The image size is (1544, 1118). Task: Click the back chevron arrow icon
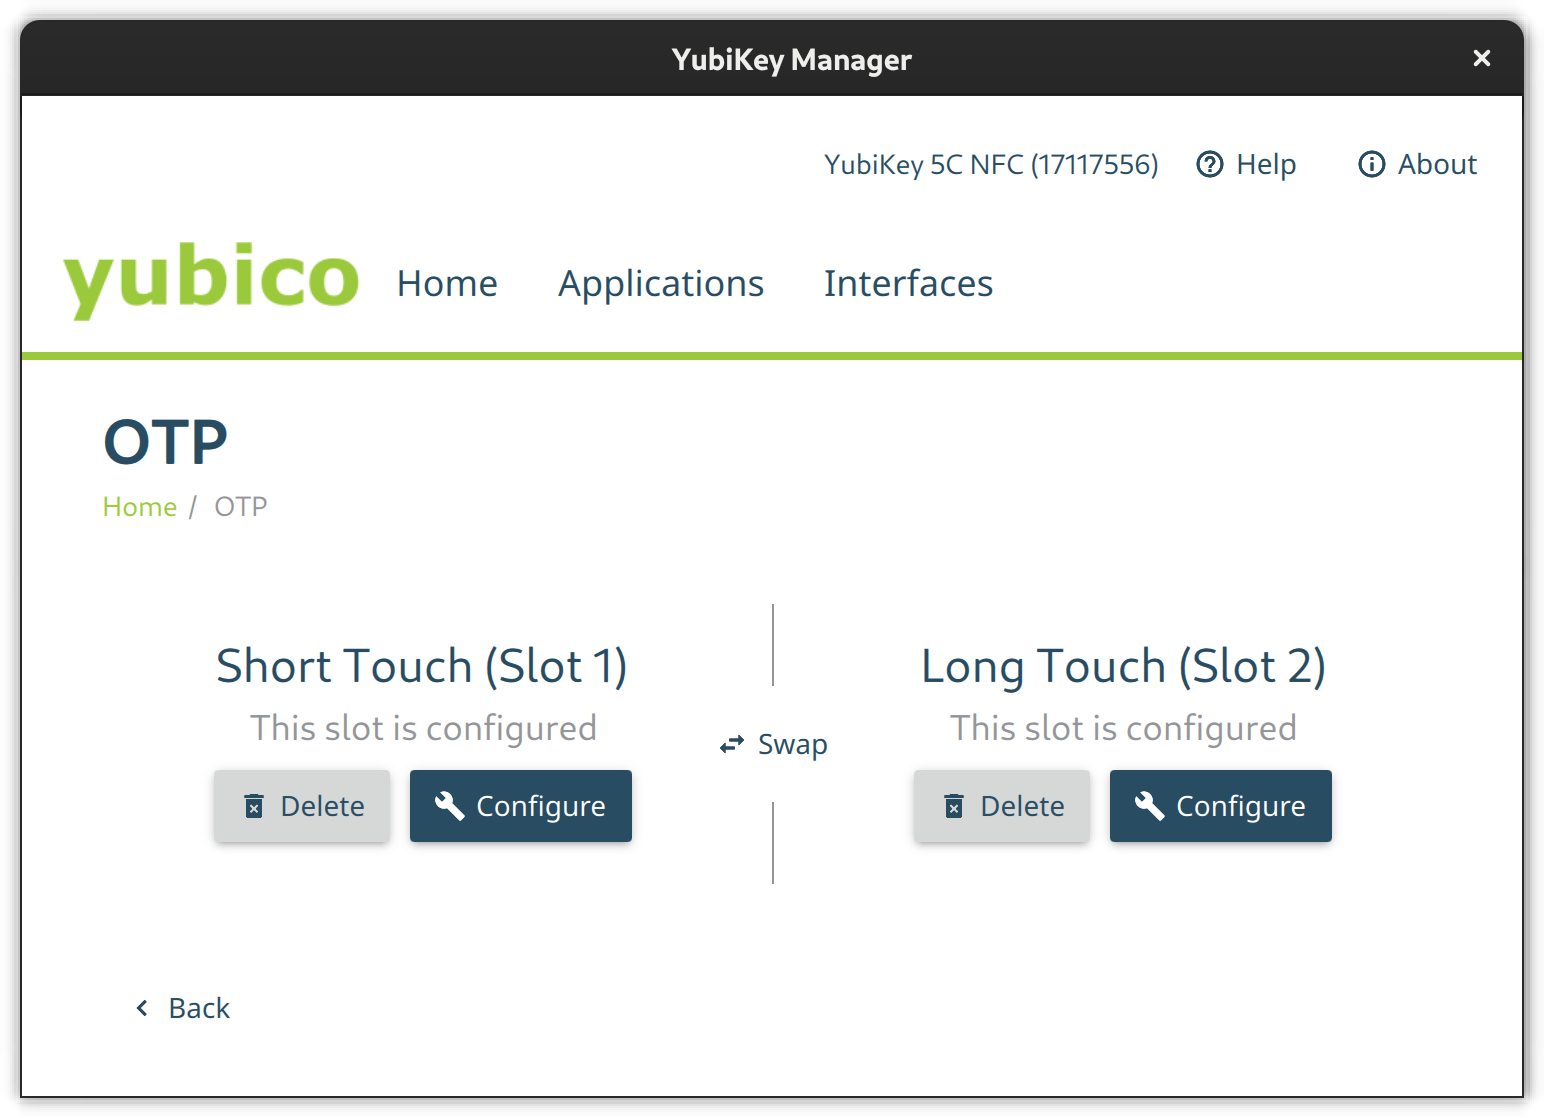(142, 1008)
